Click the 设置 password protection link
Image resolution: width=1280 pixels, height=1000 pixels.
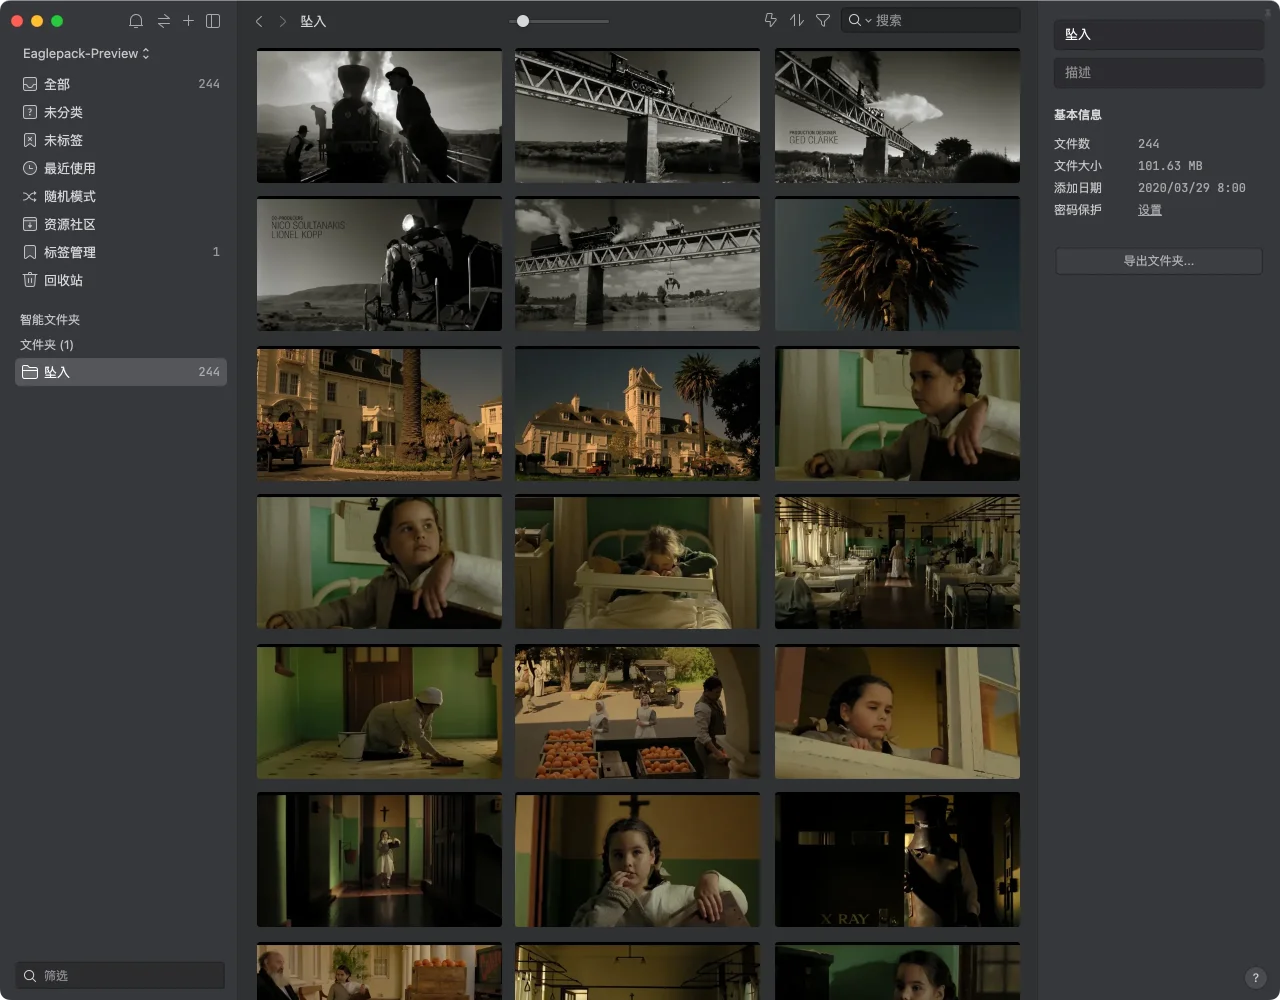[x=1150, y=210]
